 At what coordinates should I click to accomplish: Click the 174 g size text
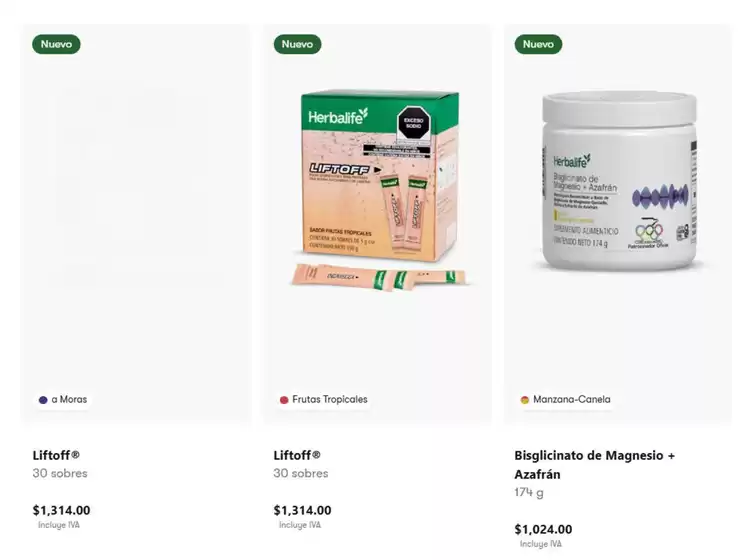[x=529, y=492]
